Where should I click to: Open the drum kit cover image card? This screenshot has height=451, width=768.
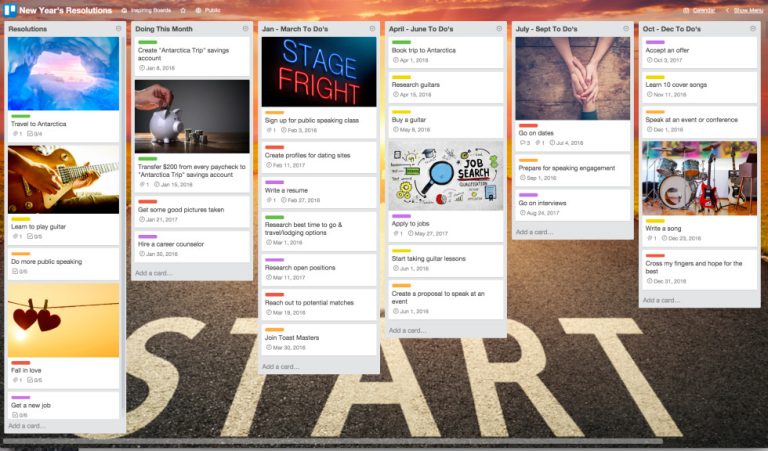[x=699, y=178]
